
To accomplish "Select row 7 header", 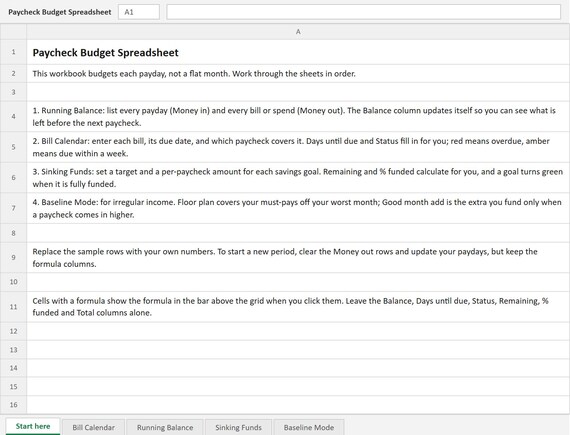I will point(13,208).
